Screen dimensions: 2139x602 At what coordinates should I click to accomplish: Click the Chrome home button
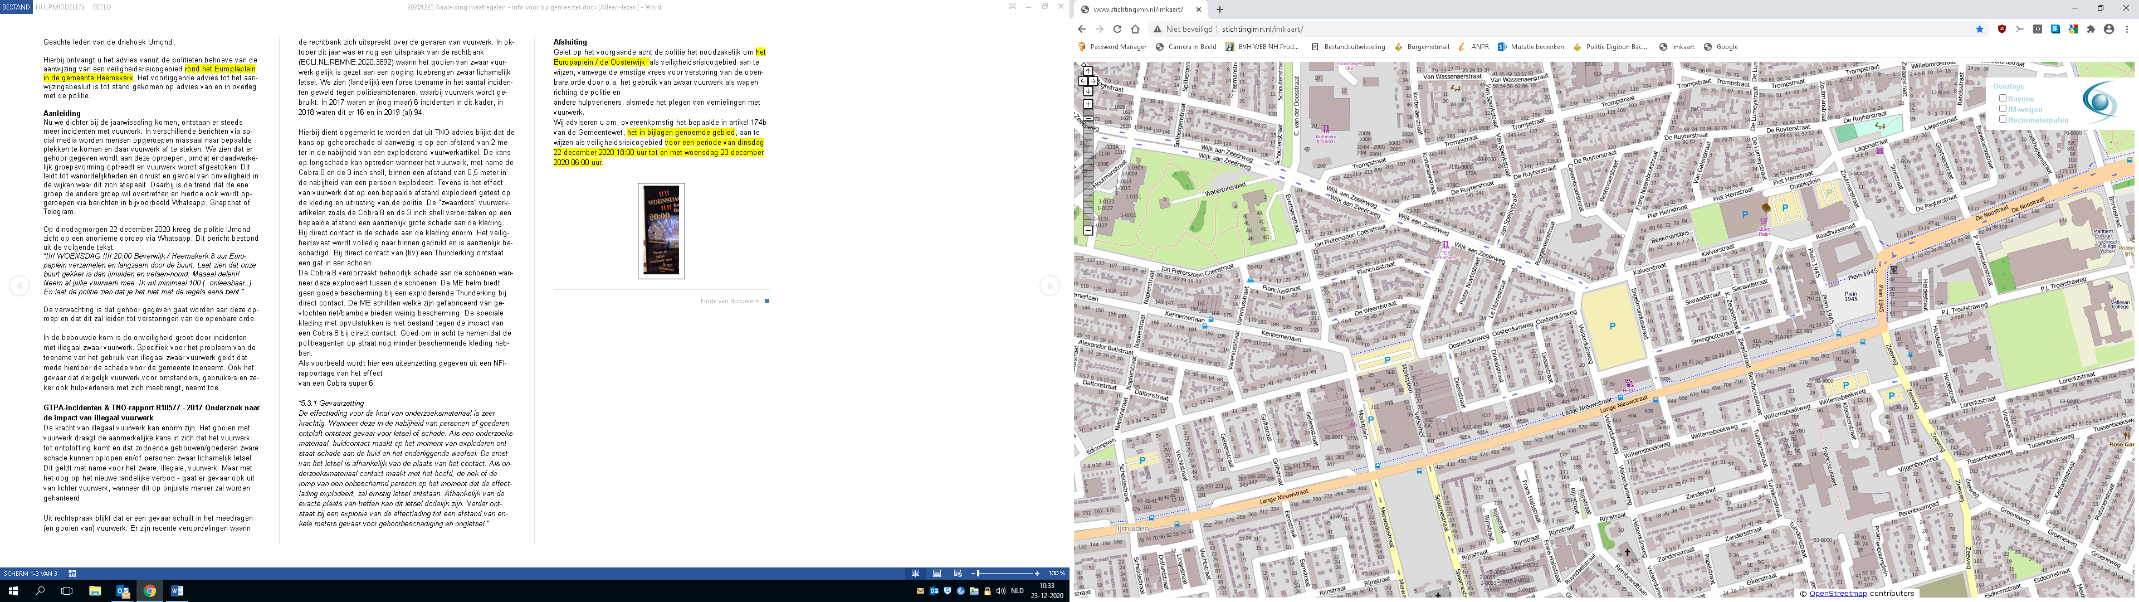(1135, 29)
